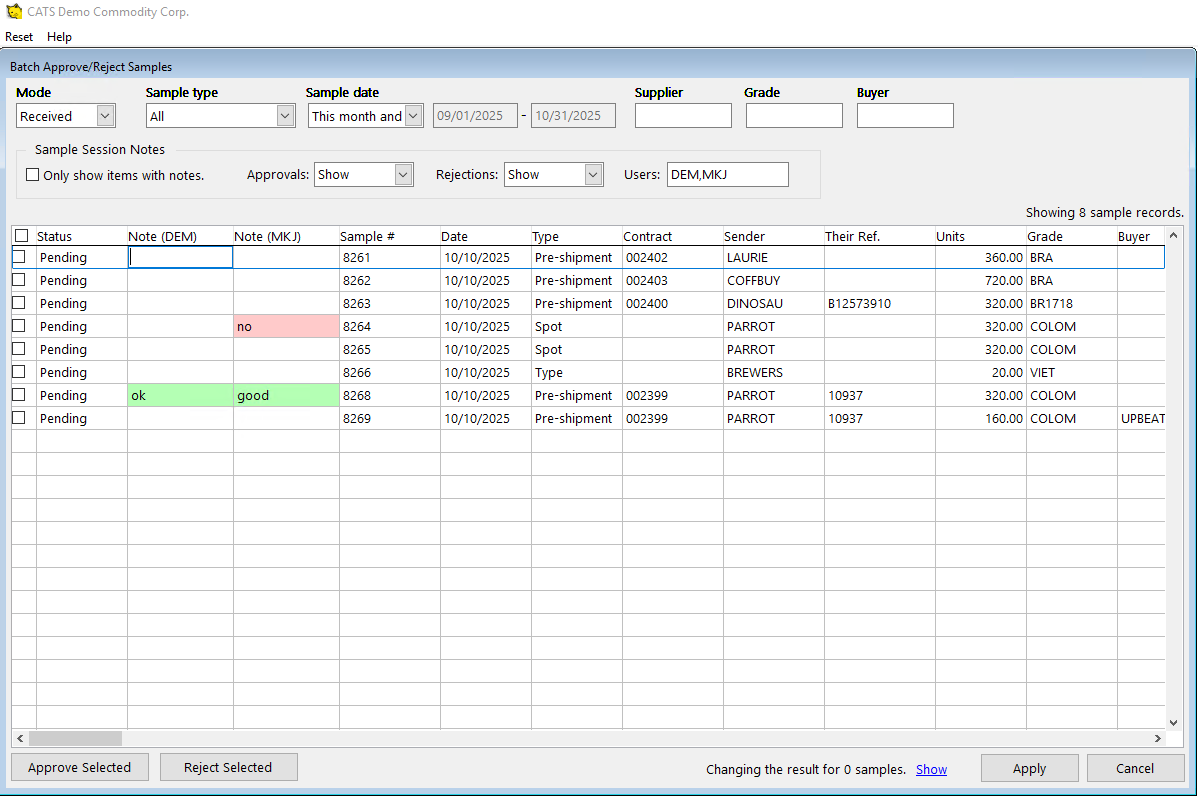The width and height of the screenshot is (1198, 796).
Task: Click the Approve Selected button
Action: (79, 768)
